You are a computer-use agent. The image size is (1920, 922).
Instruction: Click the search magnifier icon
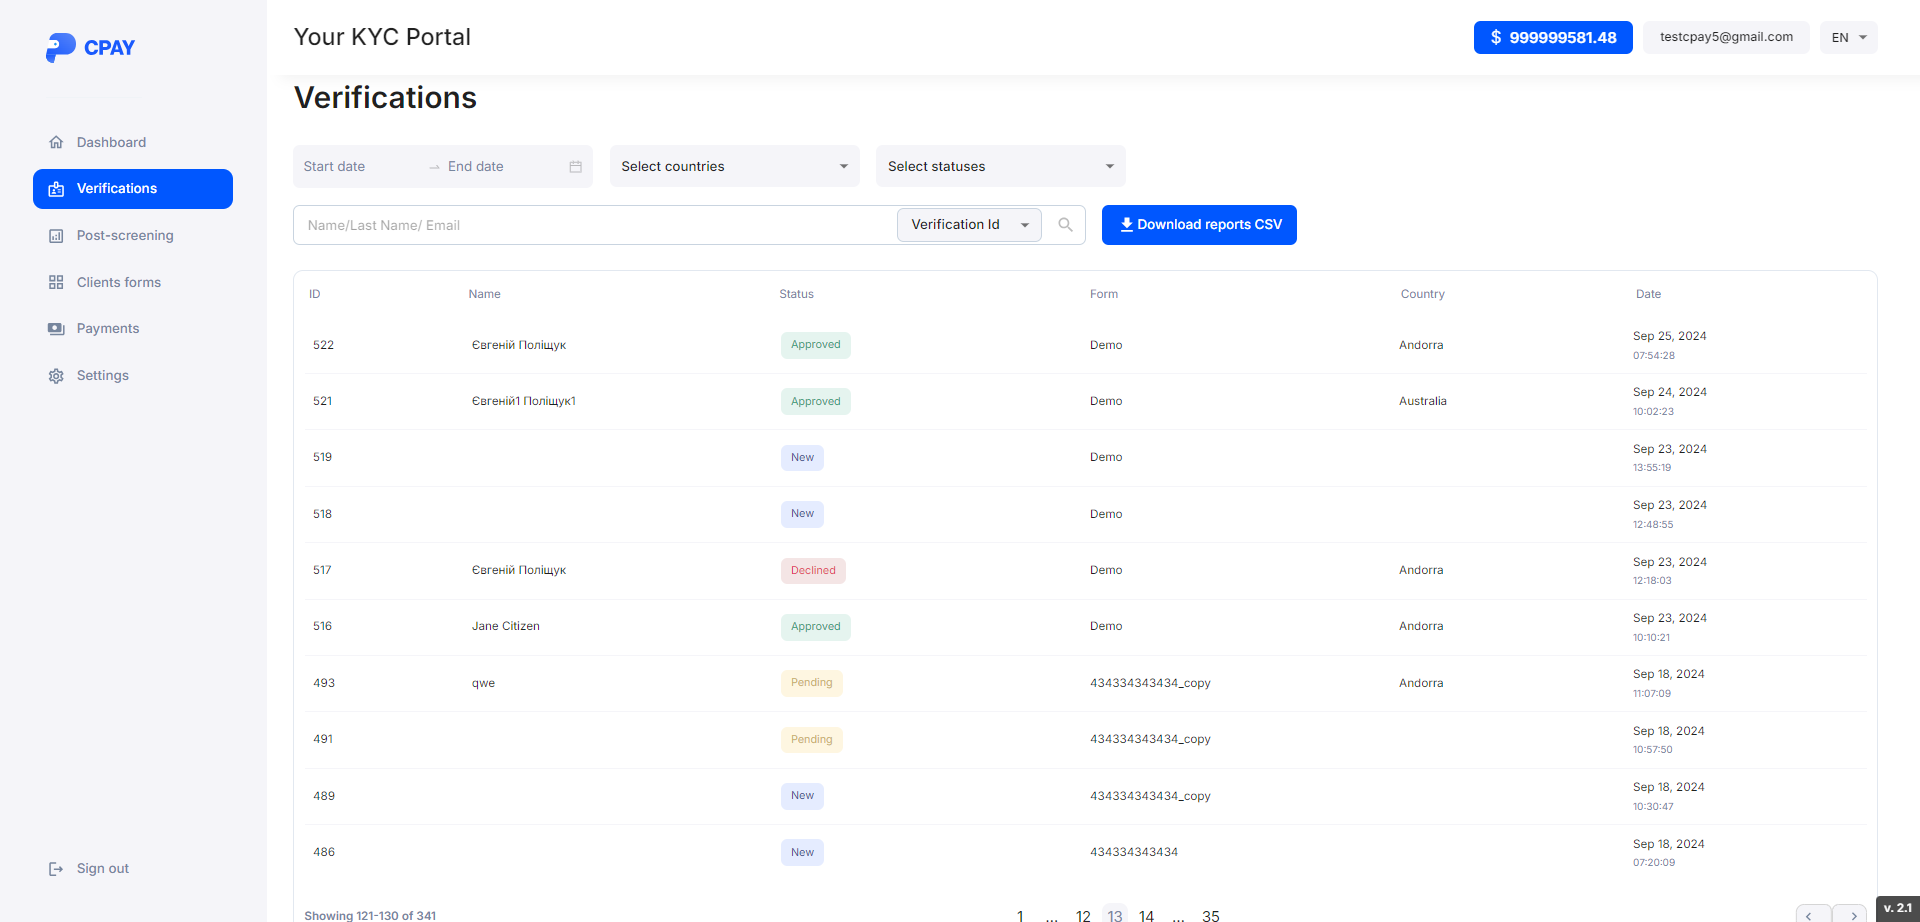click(x=1065, y=225)
